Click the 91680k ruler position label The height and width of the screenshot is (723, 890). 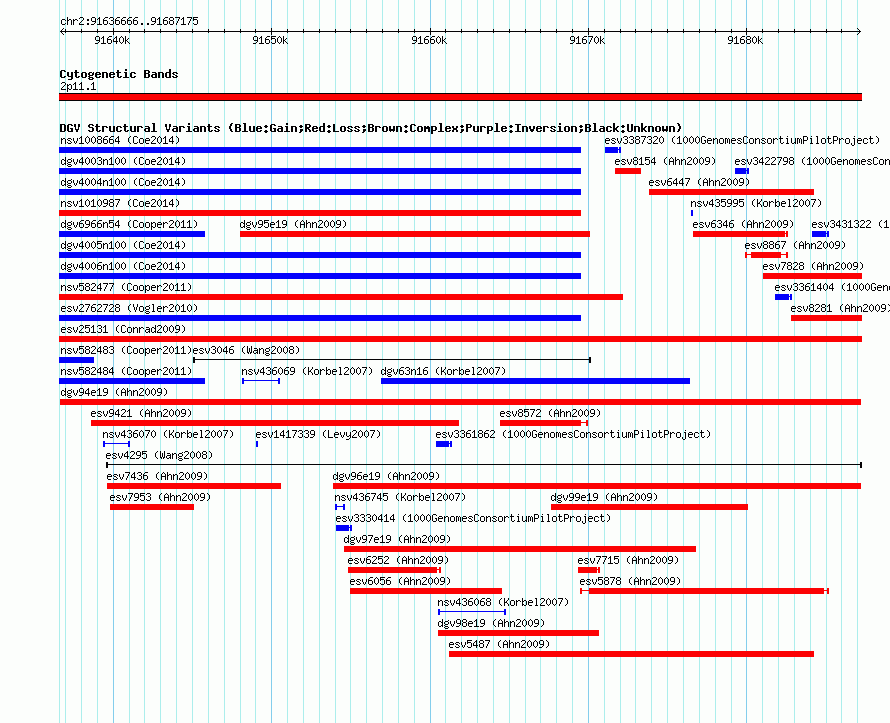[745, 40]
